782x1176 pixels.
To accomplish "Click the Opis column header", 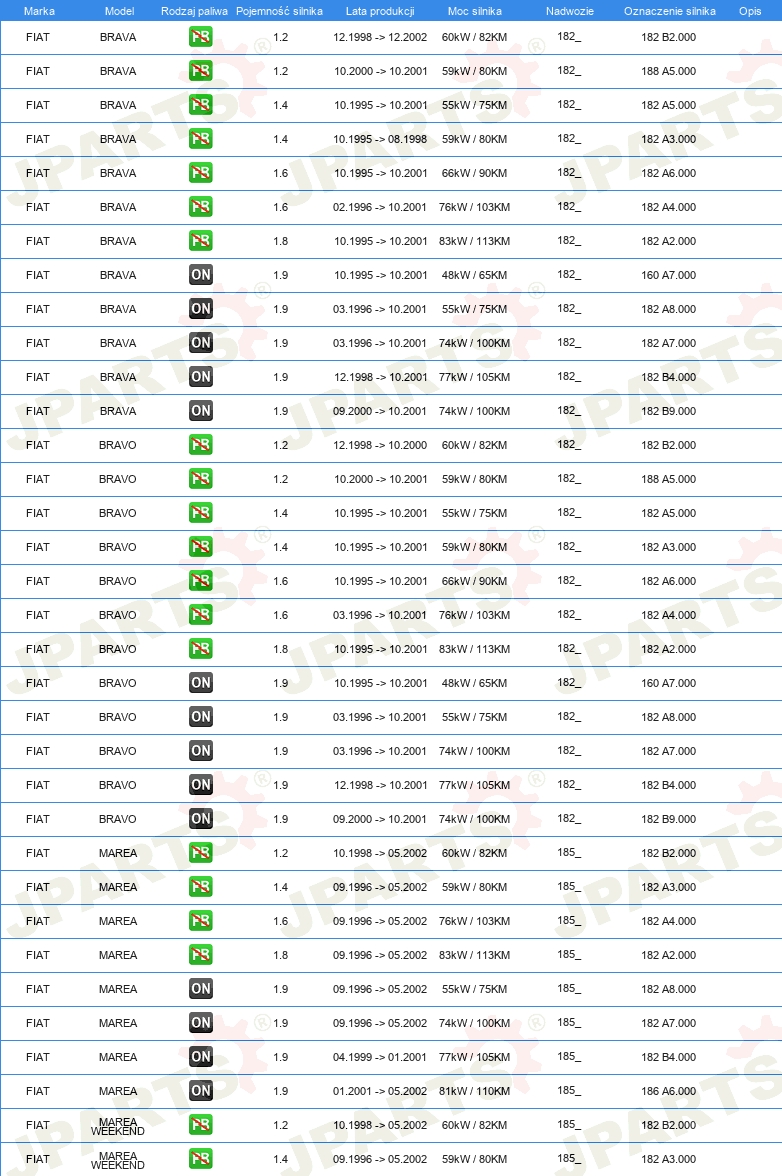I will coord(750,11).
